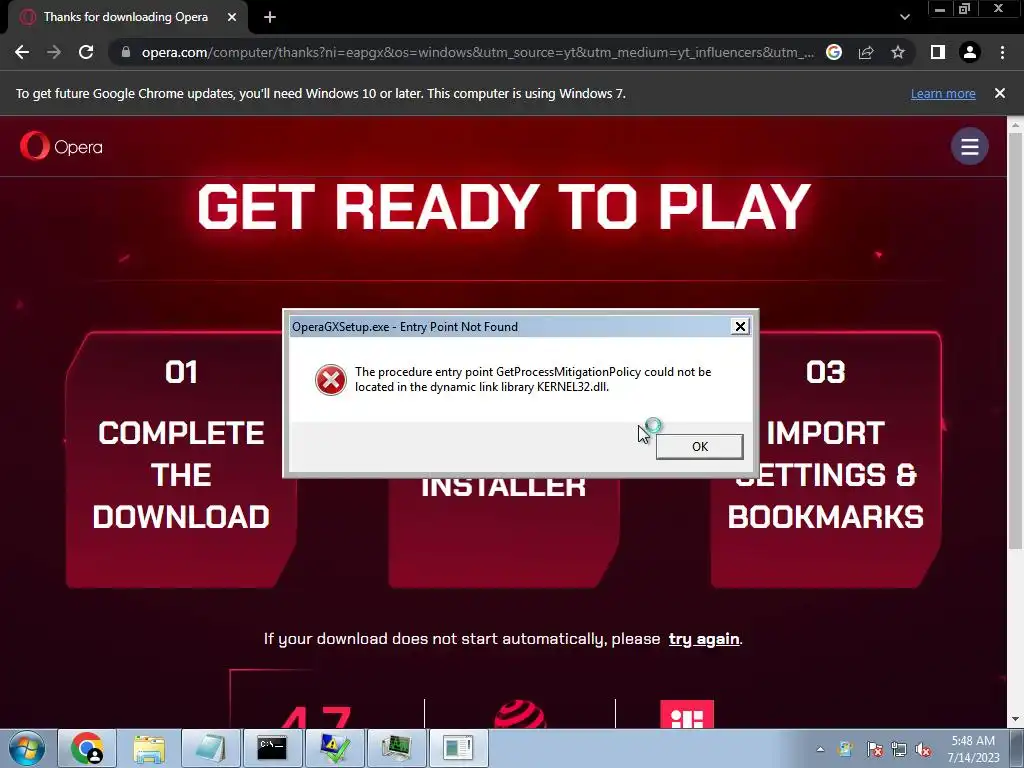The height and width of the screenshot is (768, 1024).
Task: Open the Notepad taskbar item
Action: click(210, 748)
